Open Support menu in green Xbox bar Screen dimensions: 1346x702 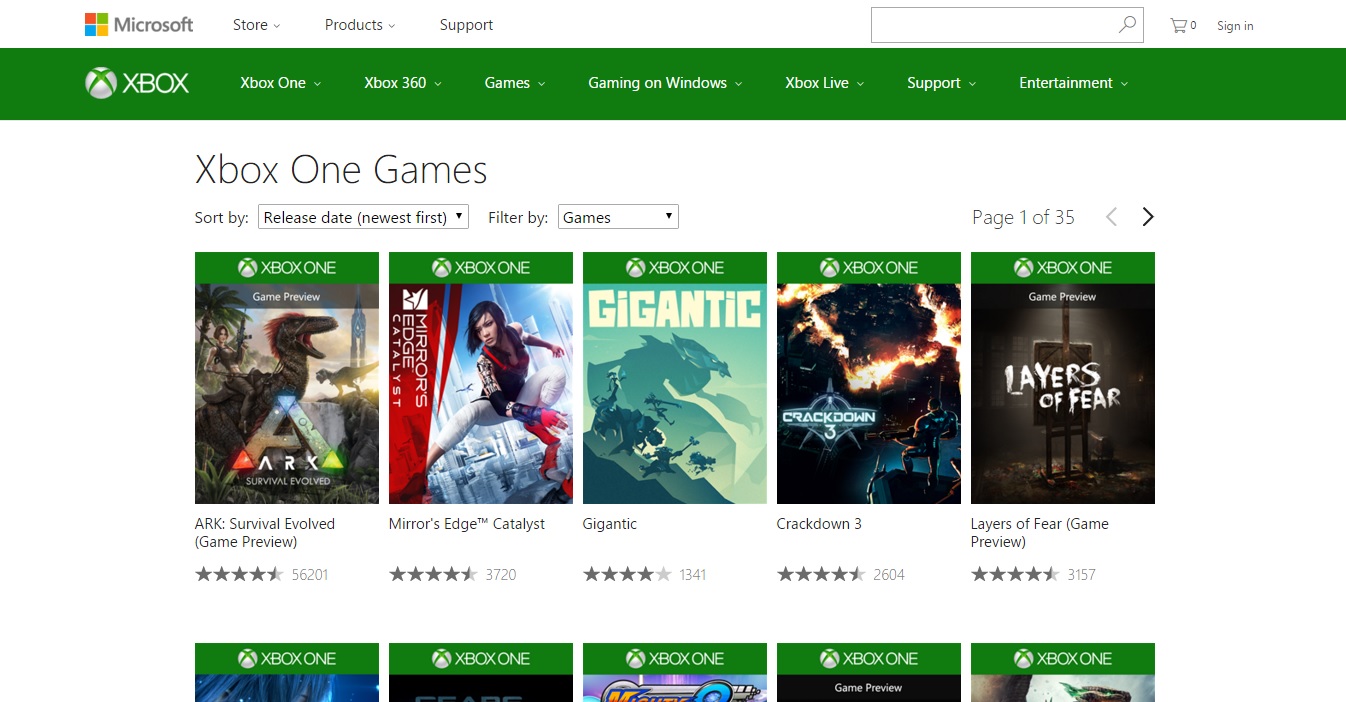click(x=942, y=83)
